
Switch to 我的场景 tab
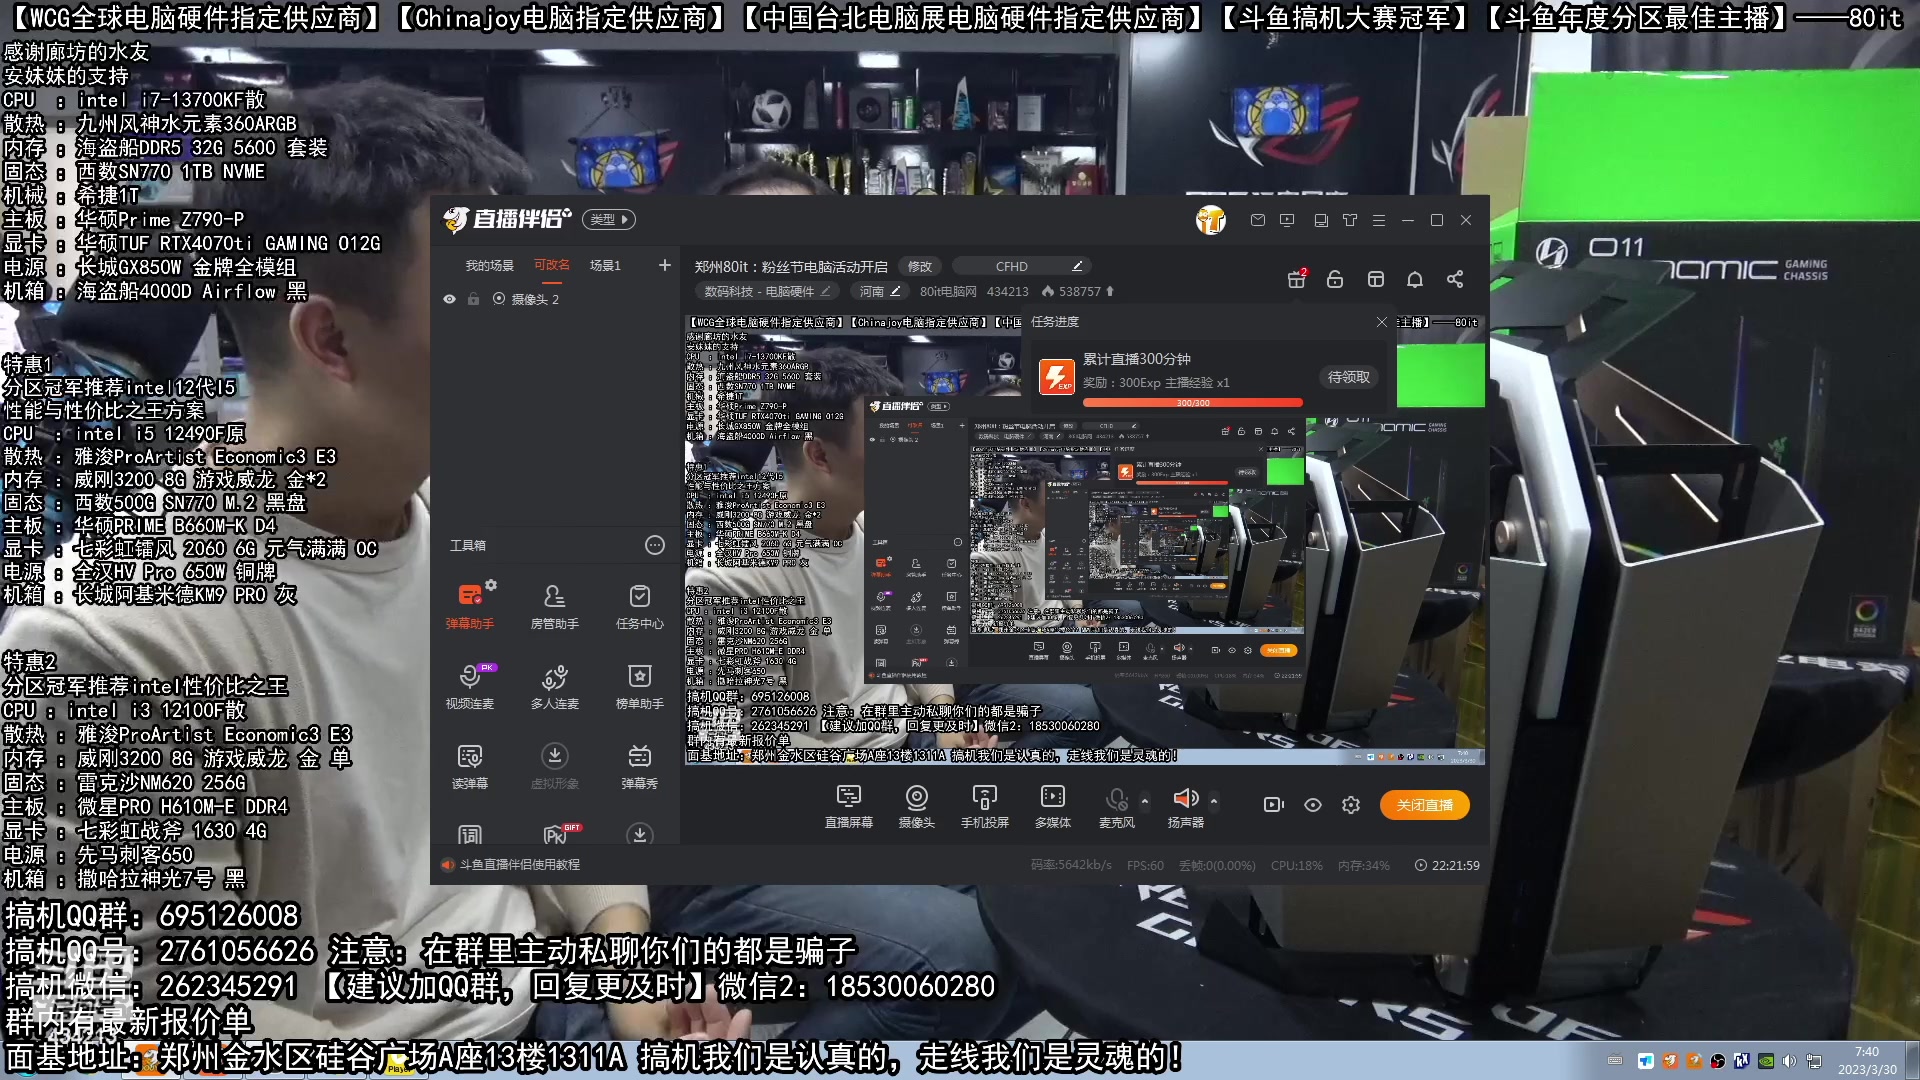click(x=489, y=265)
